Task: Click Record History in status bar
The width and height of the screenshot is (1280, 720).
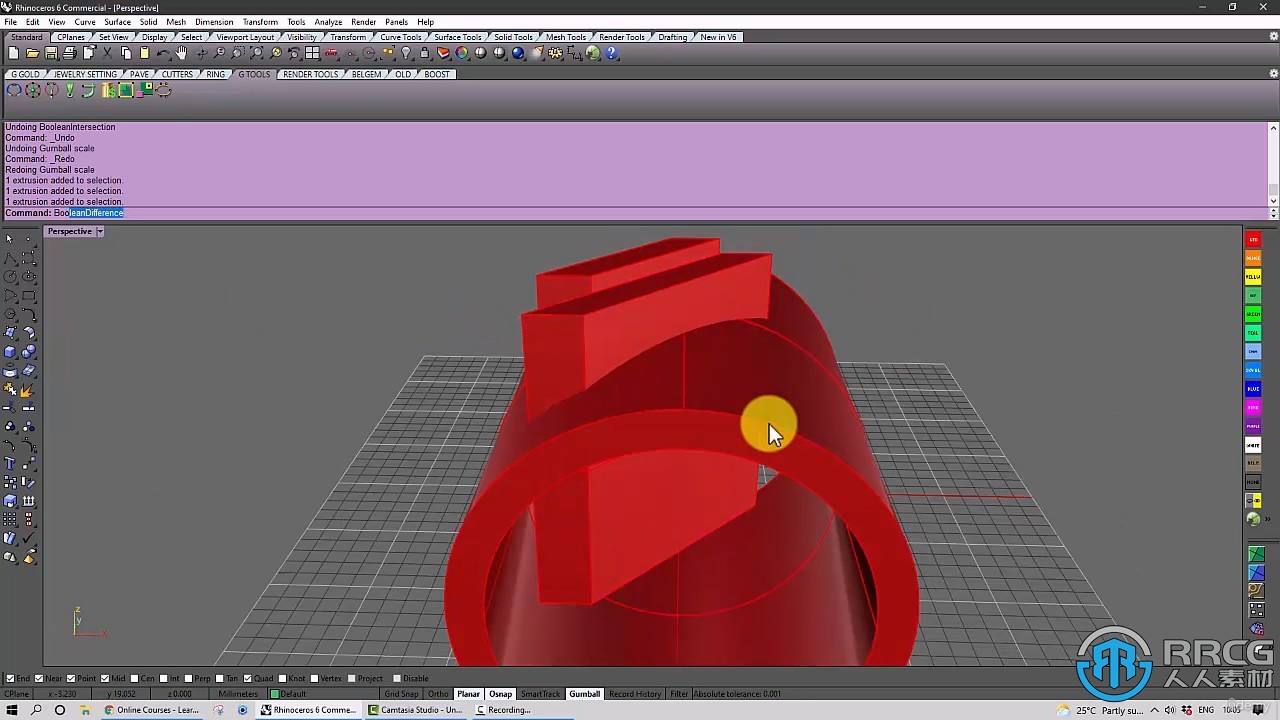Action: (635, 694)
